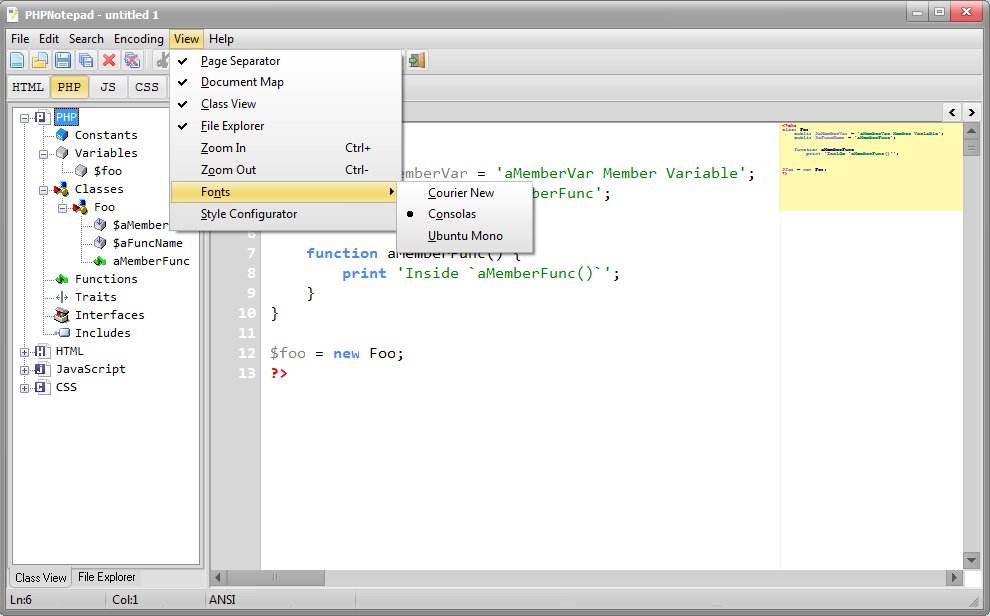Open the Search menu
The width and height of the screenshot is (990, 616).
click(86, 39)
